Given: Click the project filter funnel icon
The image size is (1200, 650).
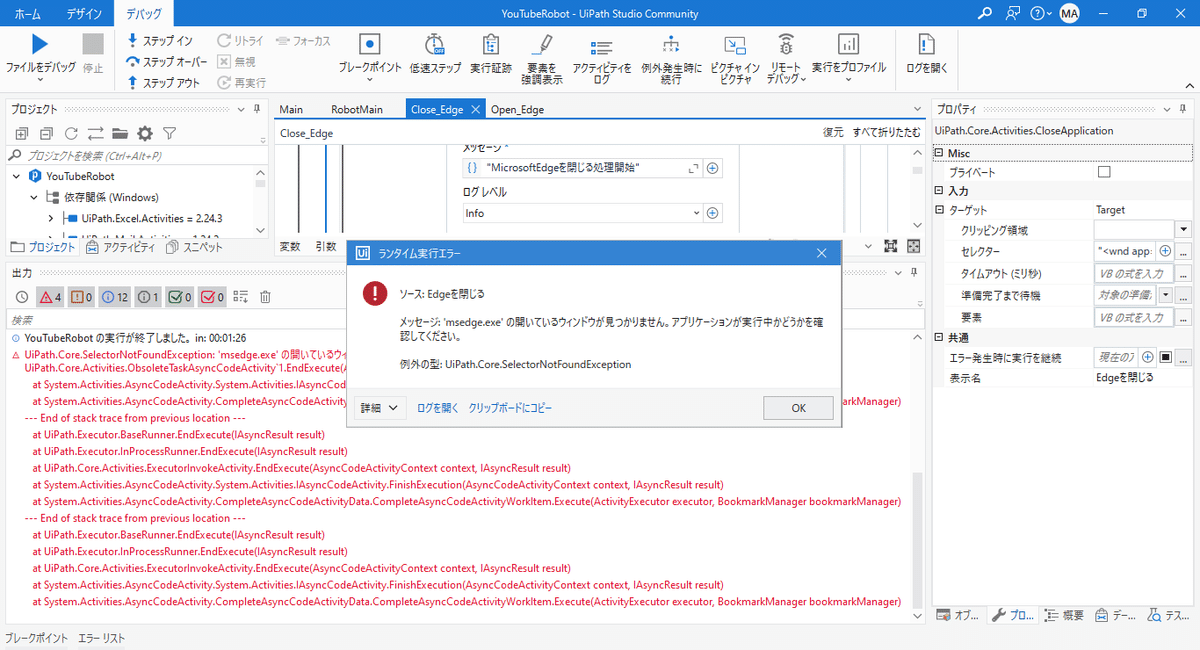Looking at the screenshot, I should click(x=170, y=133).
